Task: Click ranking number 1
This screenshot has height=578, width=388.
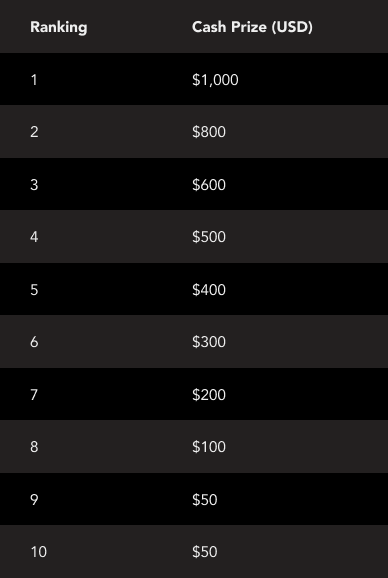Action: pos(34,80)
